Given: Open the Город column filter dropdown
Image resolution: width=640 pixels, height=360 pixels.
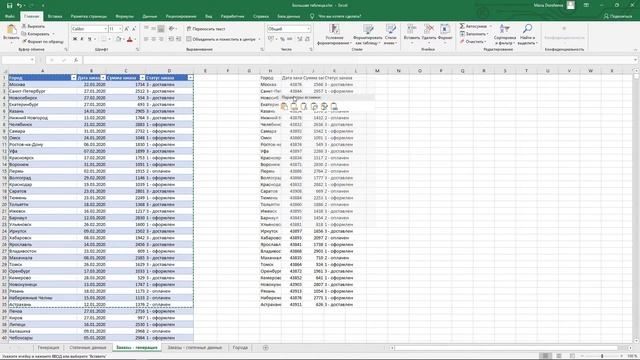Looking at the screenshot, I should 73,78.
